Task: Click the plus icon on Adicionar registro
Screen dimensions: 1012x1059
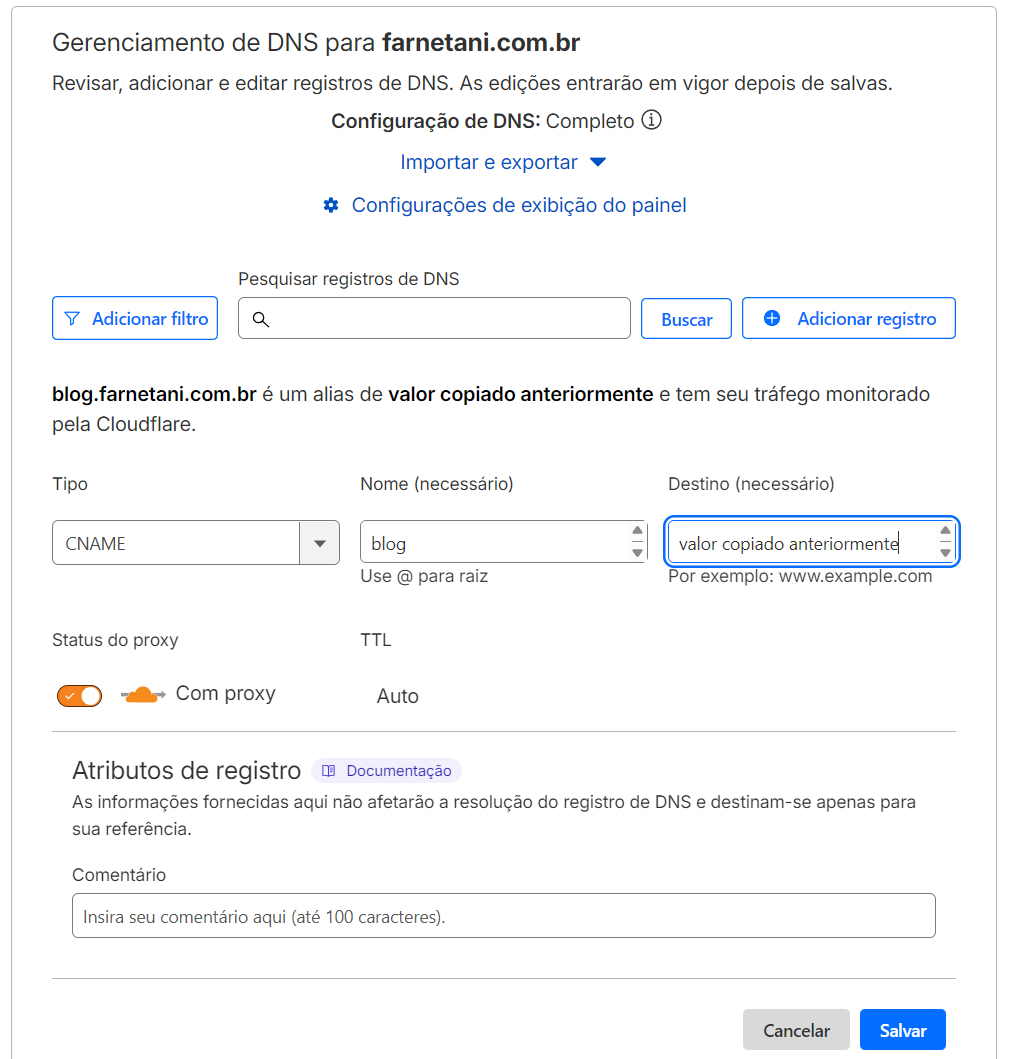Action: pos(771,317)
